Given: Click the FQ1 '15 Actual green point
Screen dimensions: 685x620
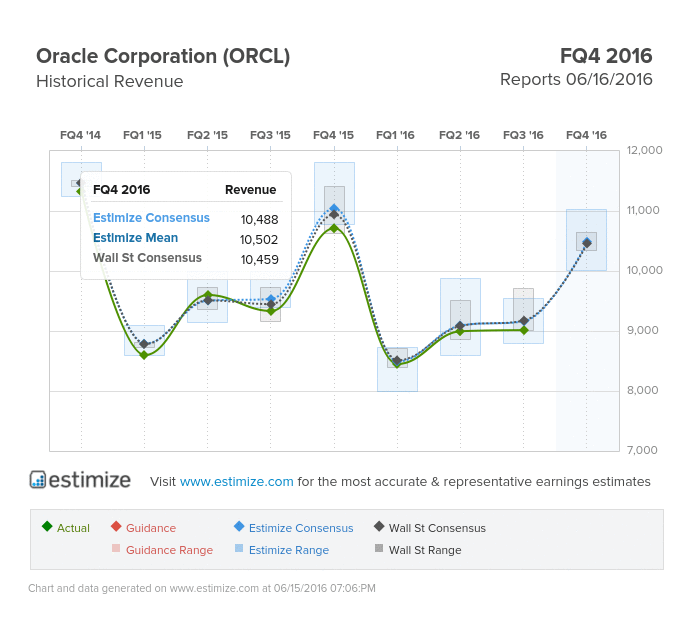Looking at the screenshot, I should (144, 355).
